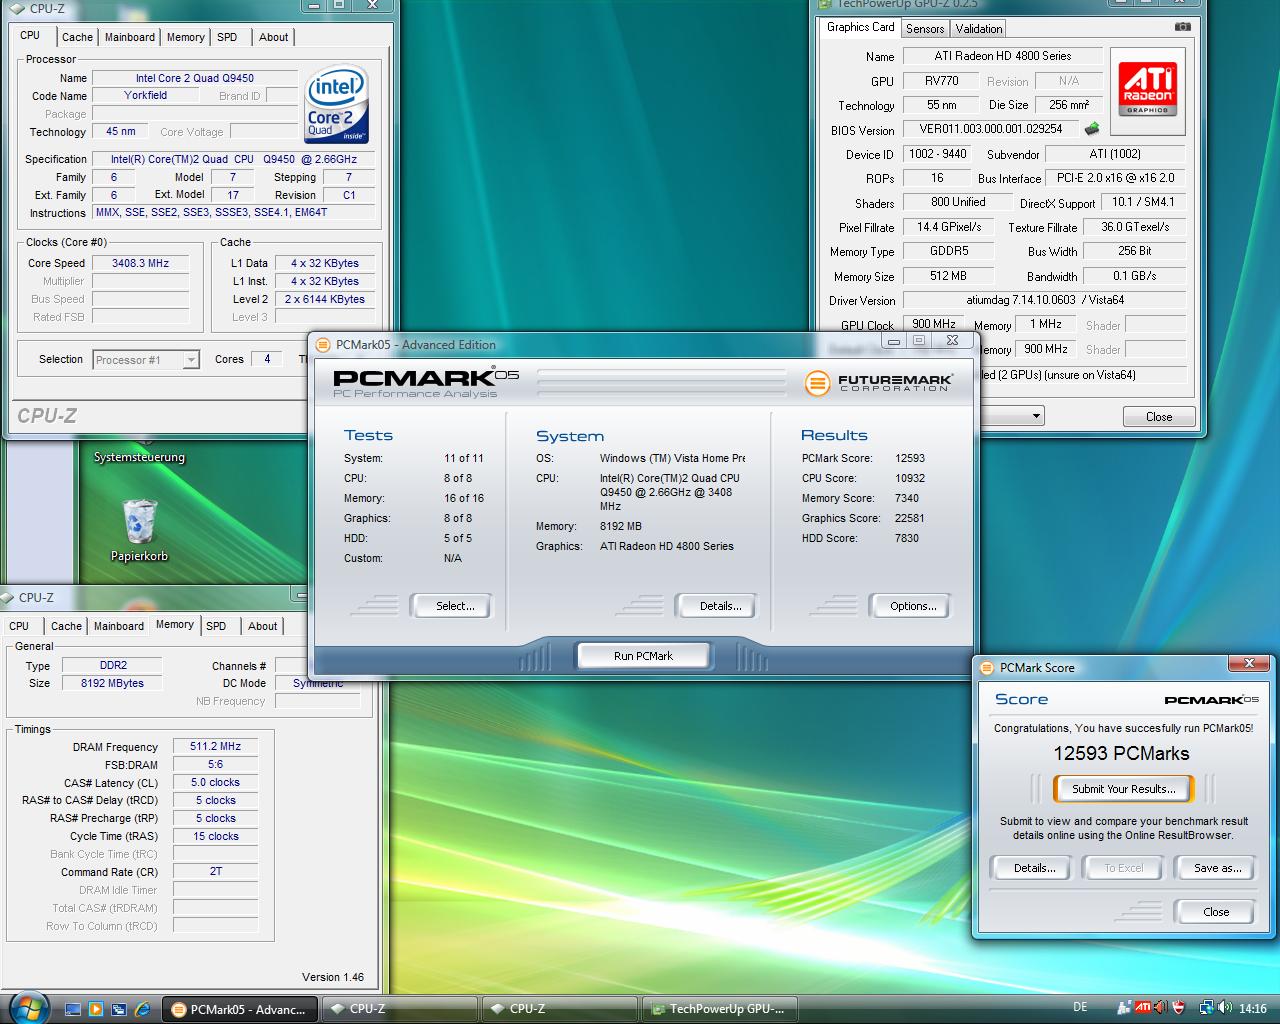
Task: Select About tab in lower CPU-Z window
Action: pos(263,626)
